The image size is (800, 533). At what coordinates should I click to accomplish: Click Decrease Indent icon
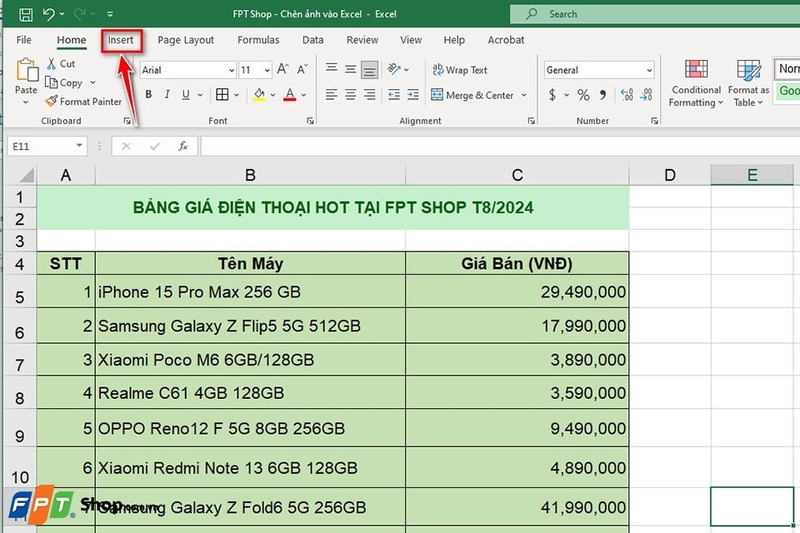point(394,94)
